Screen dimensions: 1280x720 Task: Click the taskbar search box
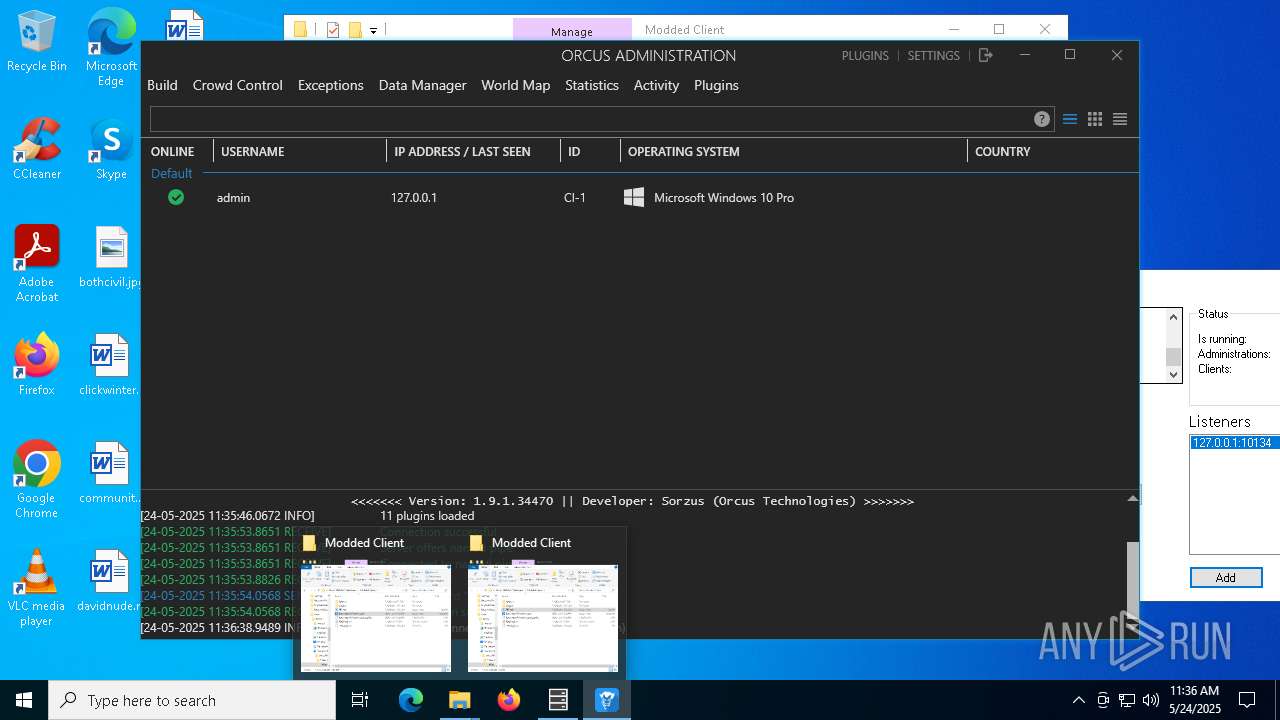(x=192, y=700)
